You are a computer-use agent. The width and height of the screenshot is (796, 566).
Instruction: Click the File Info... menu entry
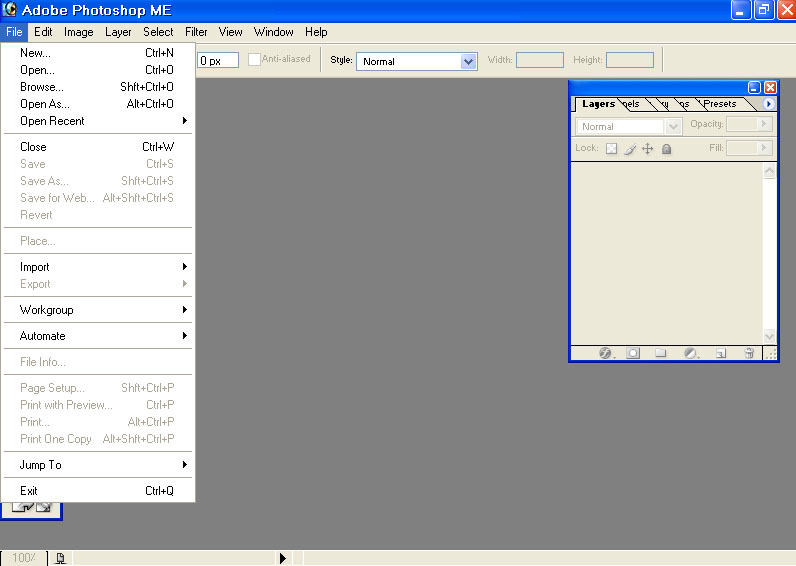[97, 362]
